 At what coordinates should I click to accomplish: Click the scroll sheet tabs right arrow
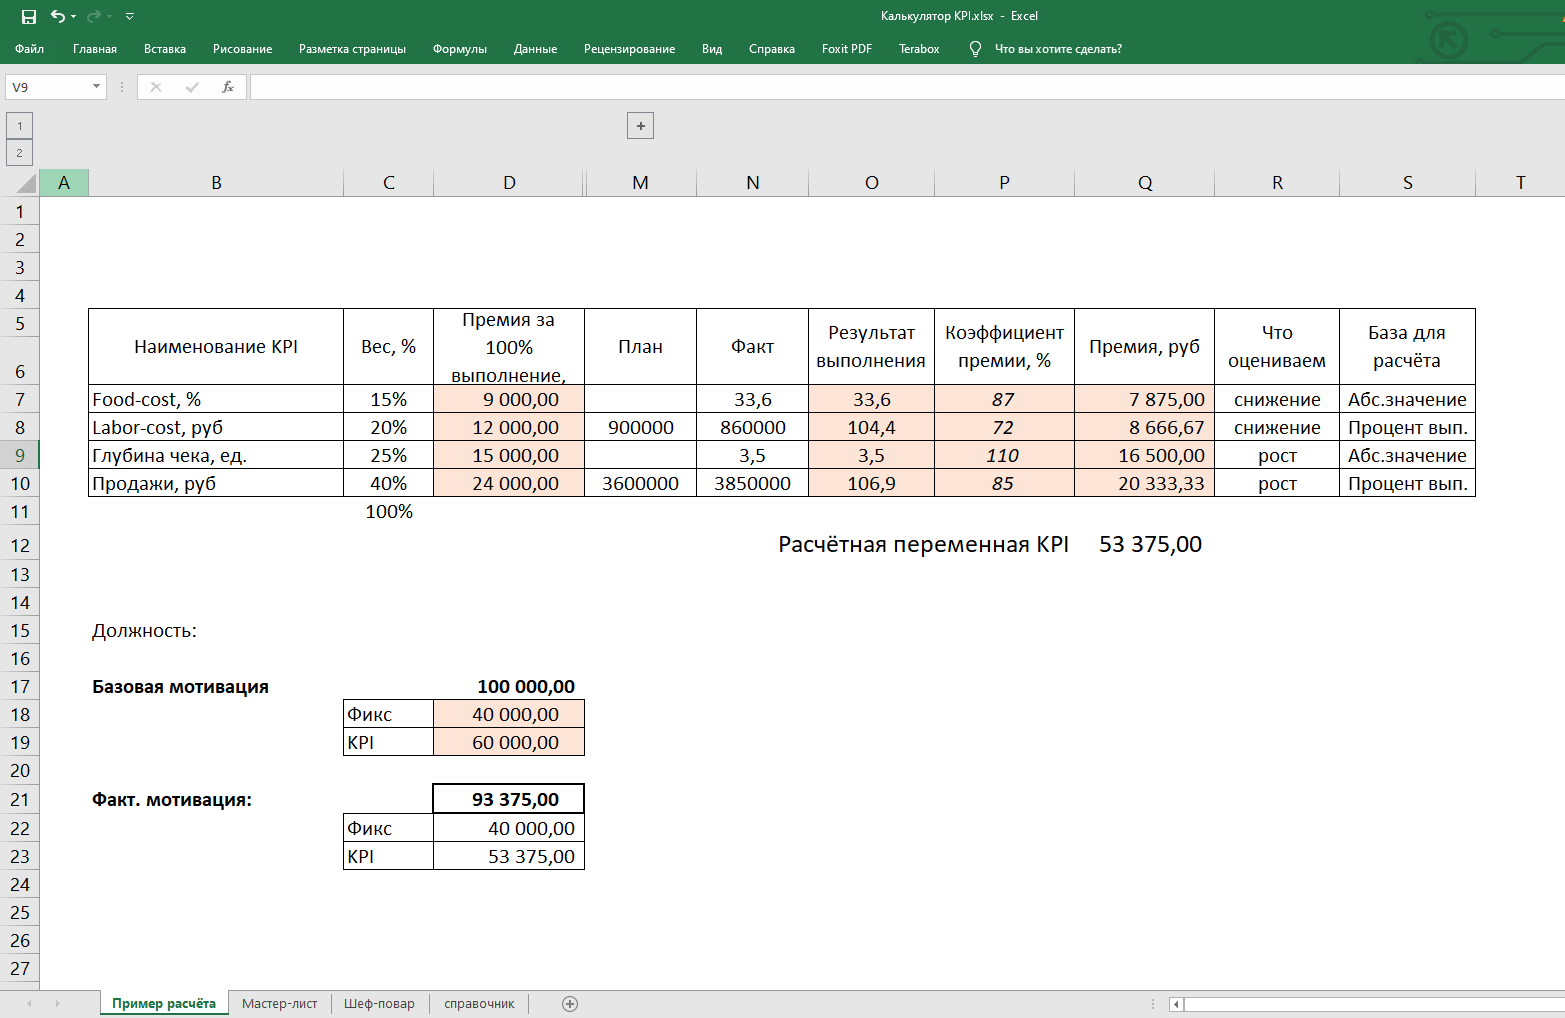[57, 1004]
